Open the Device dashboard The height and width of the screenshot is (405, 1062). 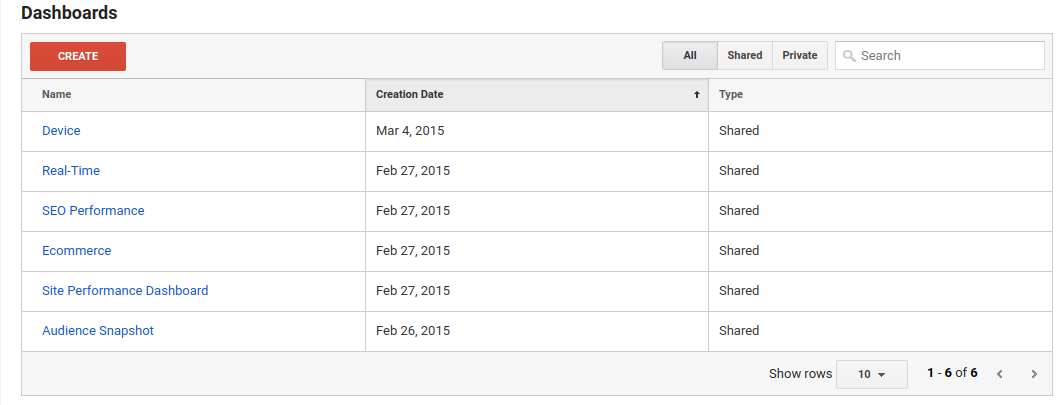click(61, 131)
